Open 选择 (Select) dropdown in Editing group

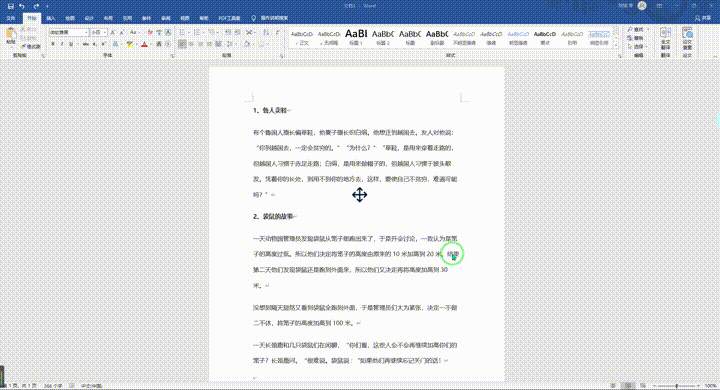pyautogui.click(x=637, y=46)
